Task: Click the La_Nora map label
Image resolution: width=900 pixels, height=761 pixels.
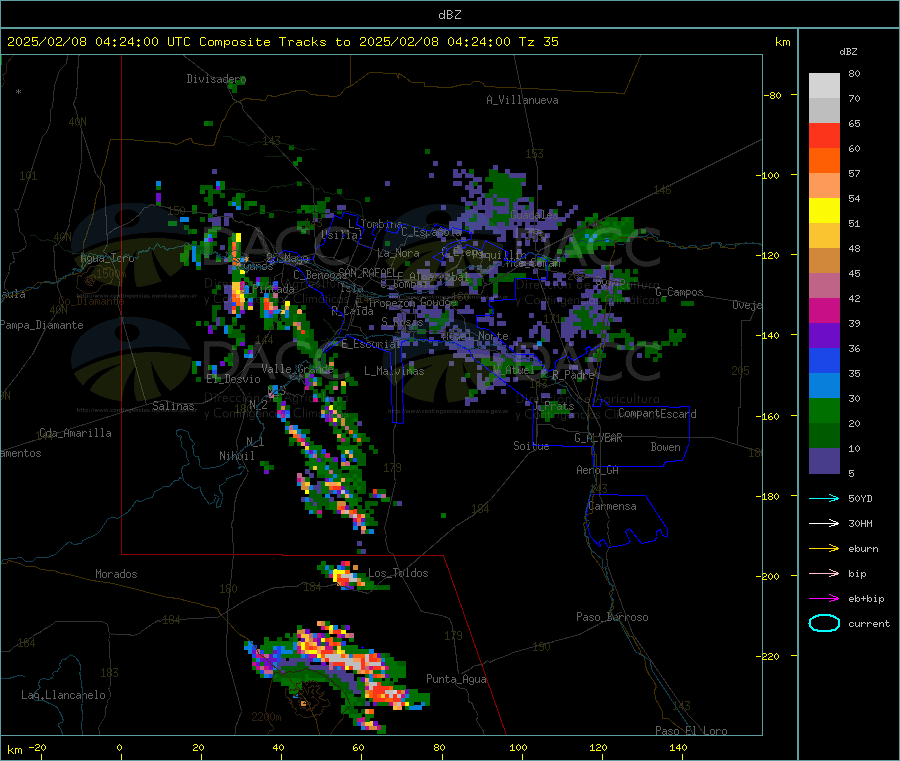Action: tap(398, 253)
